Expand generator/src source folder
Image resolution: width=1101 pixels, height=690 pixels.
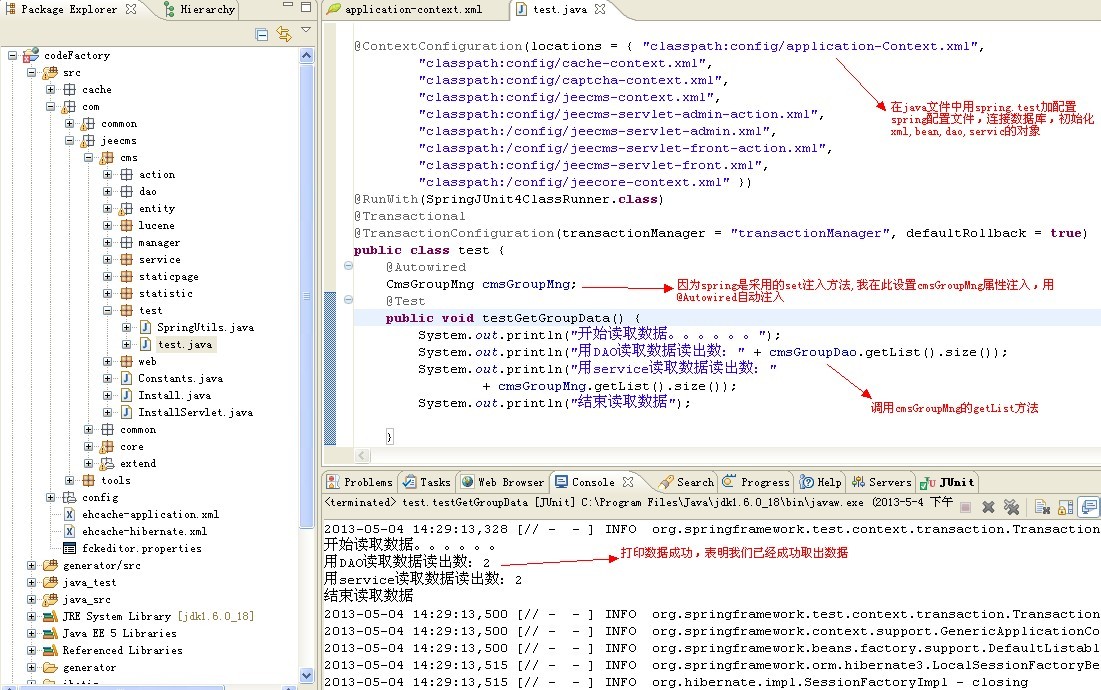point(32,566)
